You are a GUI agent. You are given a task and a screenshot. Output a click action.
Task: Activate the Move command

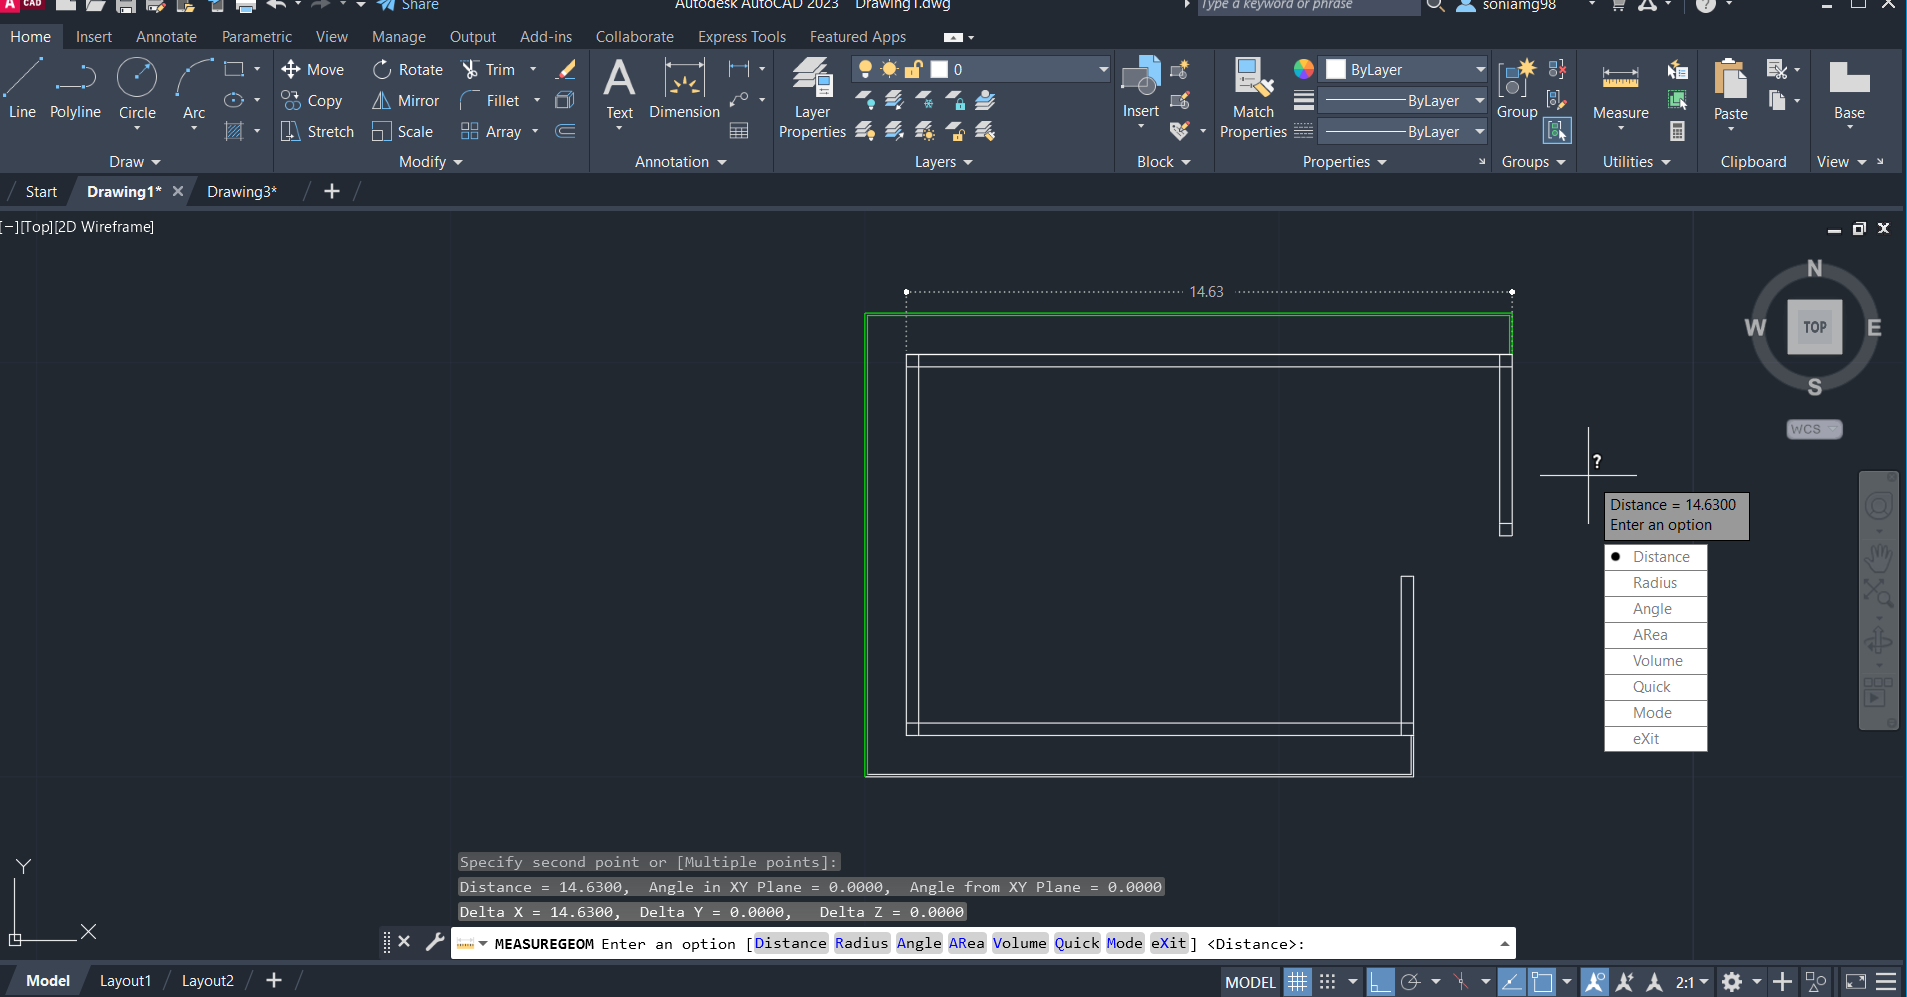click(x=313, y=69)
